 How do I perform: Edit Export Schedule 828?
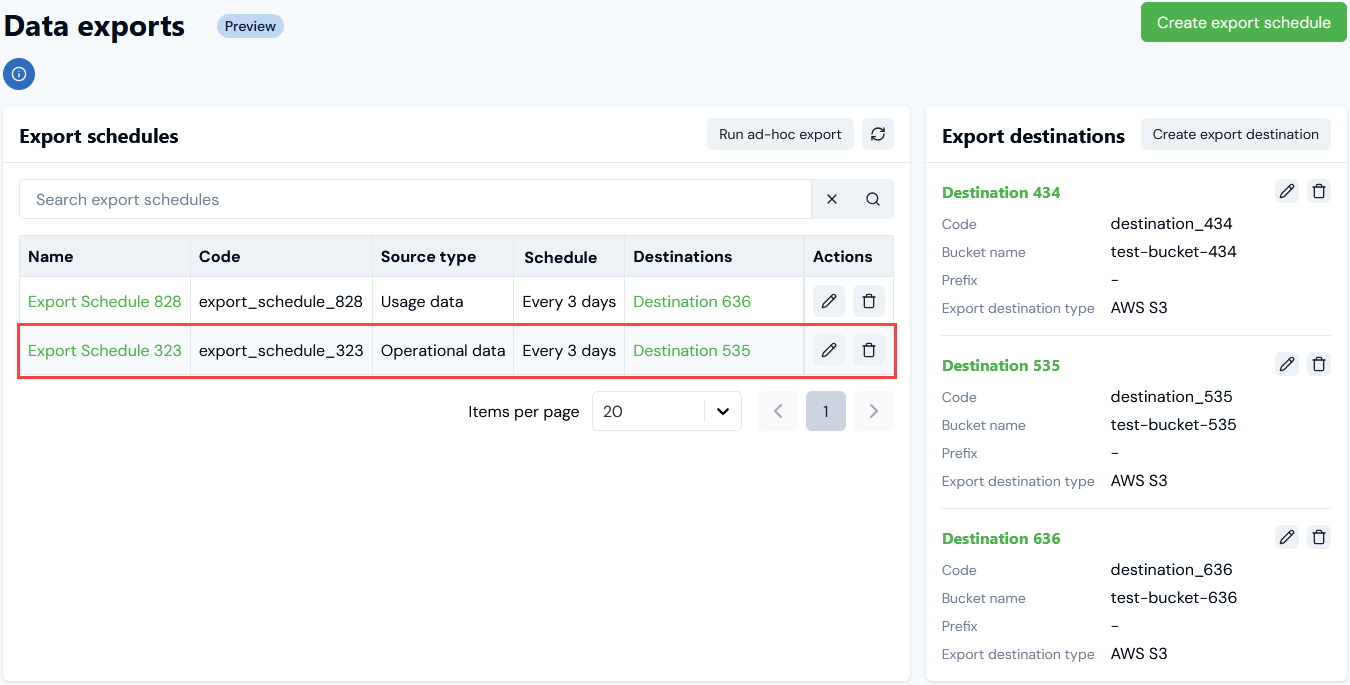coord(829,301)
